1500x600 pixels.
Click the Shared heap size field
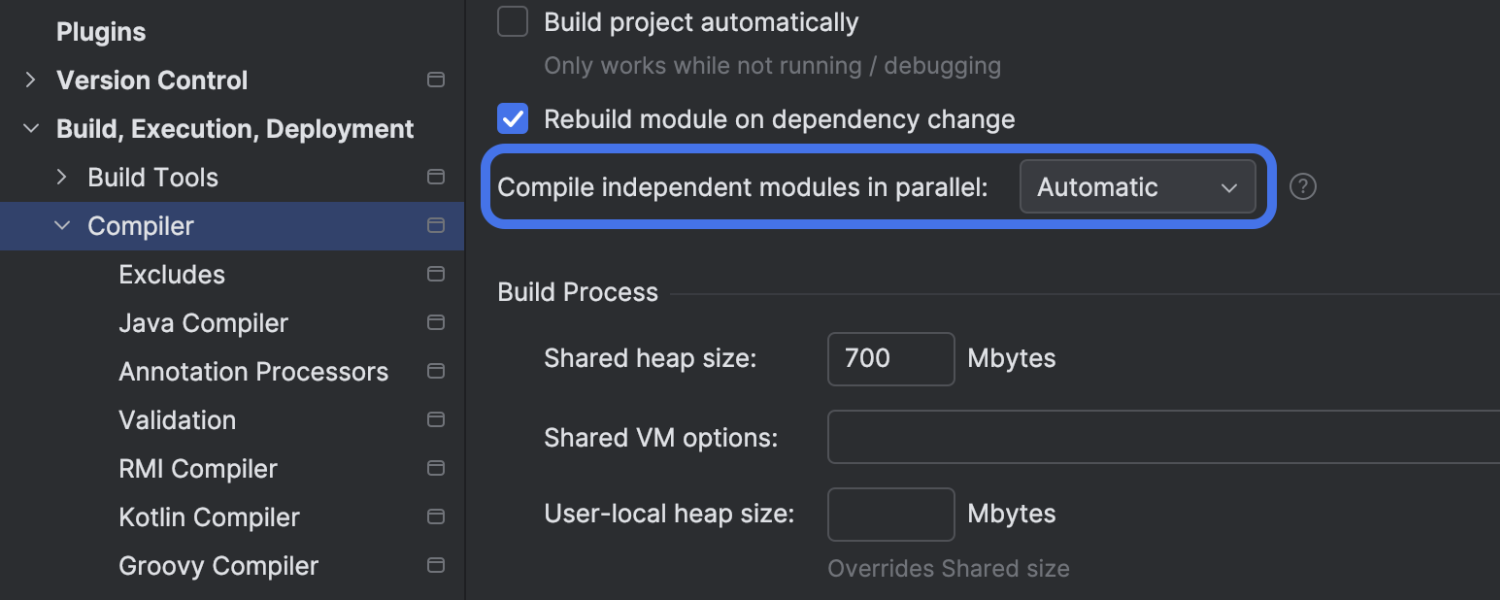click(x=890, y=358)
